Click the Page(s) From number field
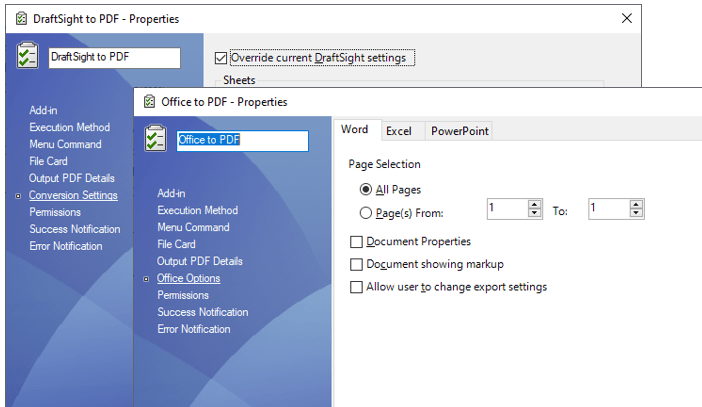This screenshot has width=702, height=407. (x=508, y=209)
